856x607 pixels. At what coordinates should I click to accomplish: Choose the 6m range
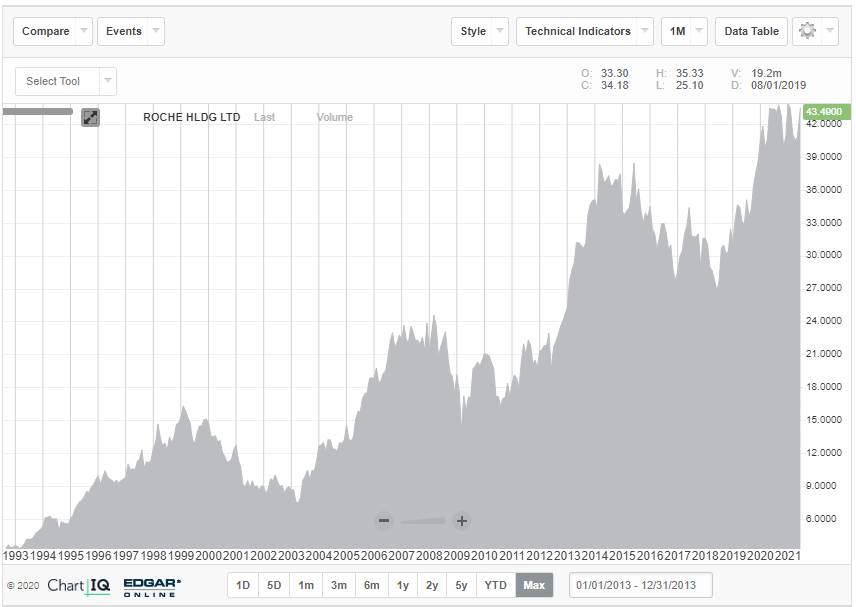click(372, 585)
